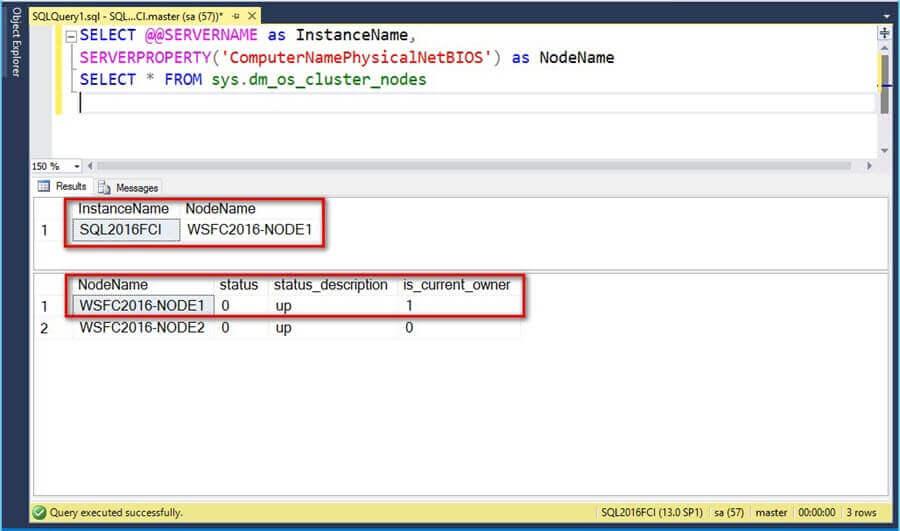
Task: Click 3 rows count in status bar
Action: tap(861, 513)
